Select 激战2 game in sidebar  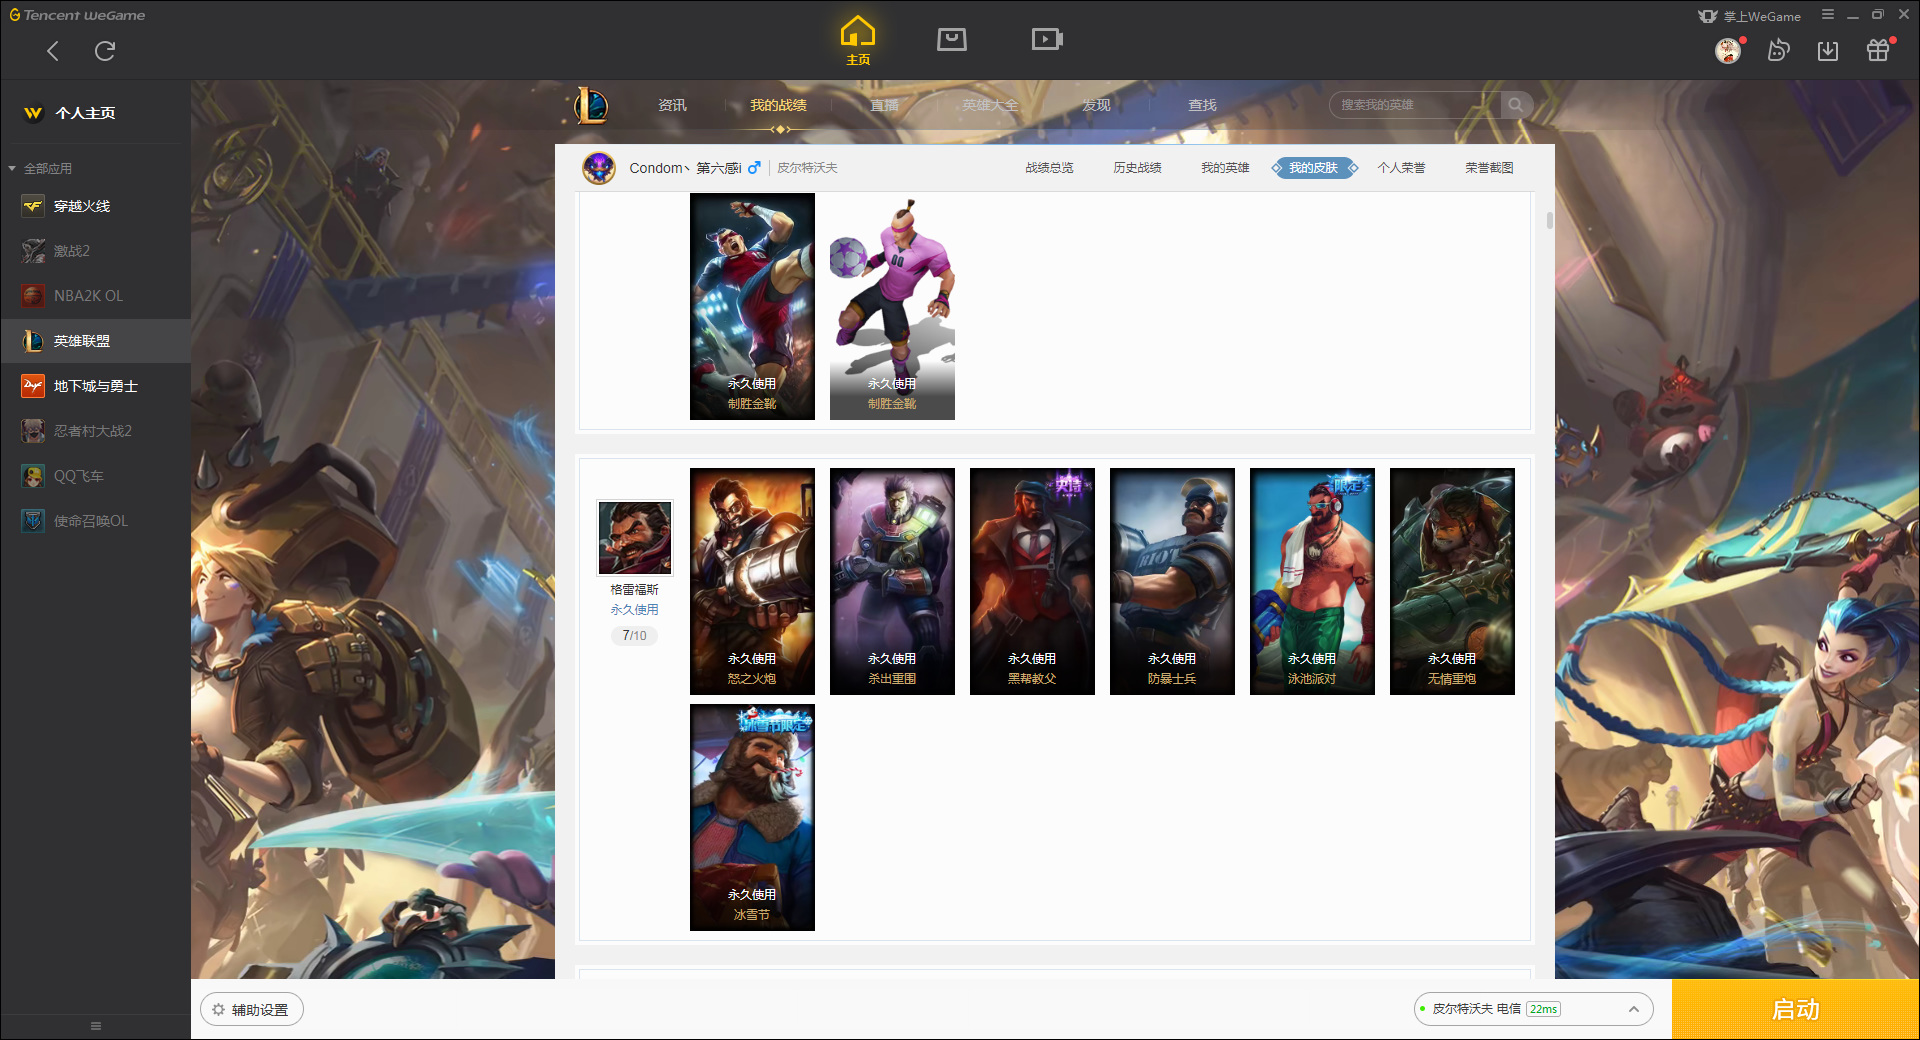[95, 251]
